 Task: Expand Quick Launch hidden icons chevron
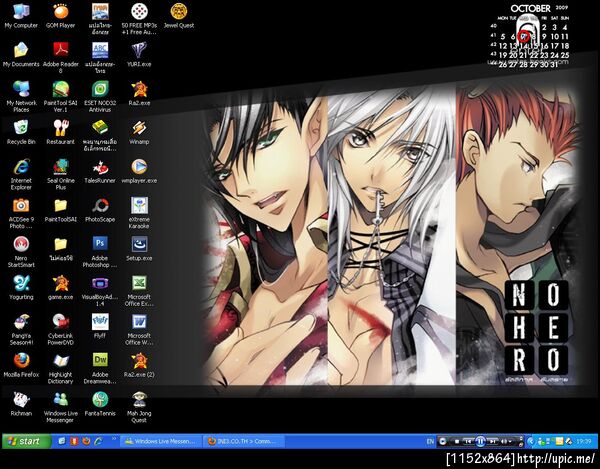pyautogui.click(x=113, y=439)
